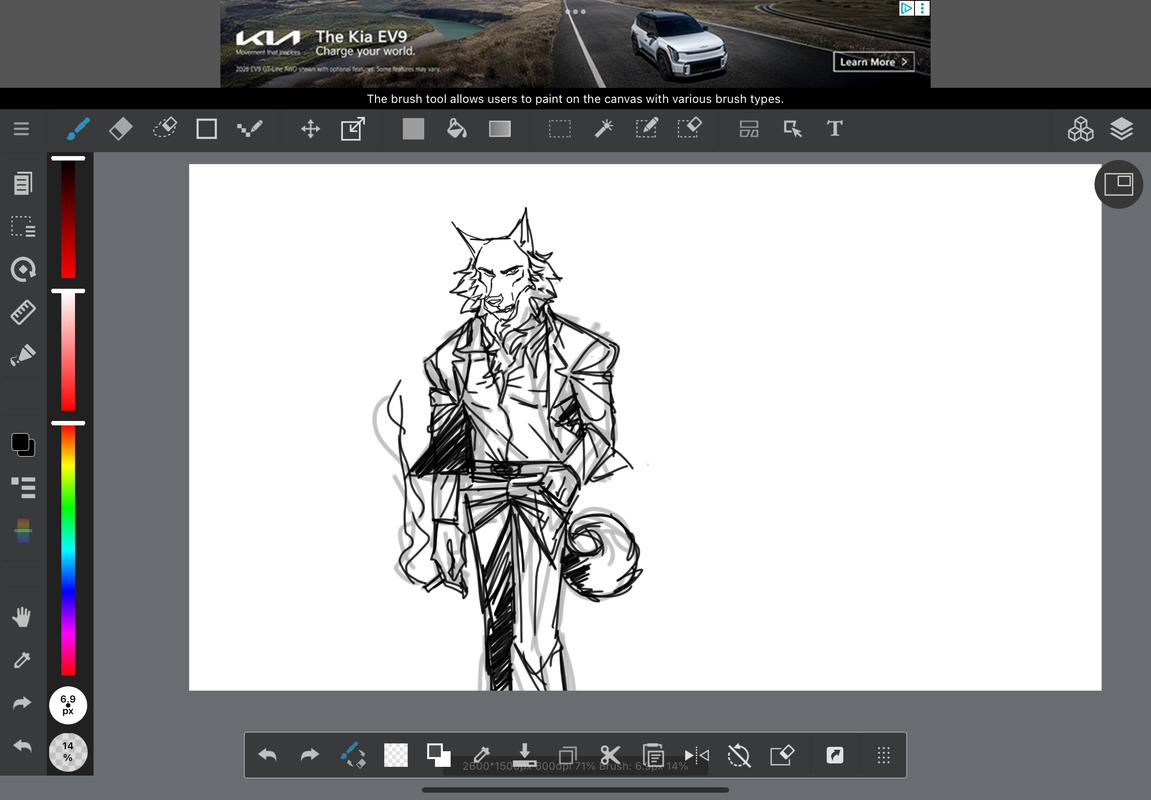
Task: Select the Magic Wand tool
Action: pos(603,129)
